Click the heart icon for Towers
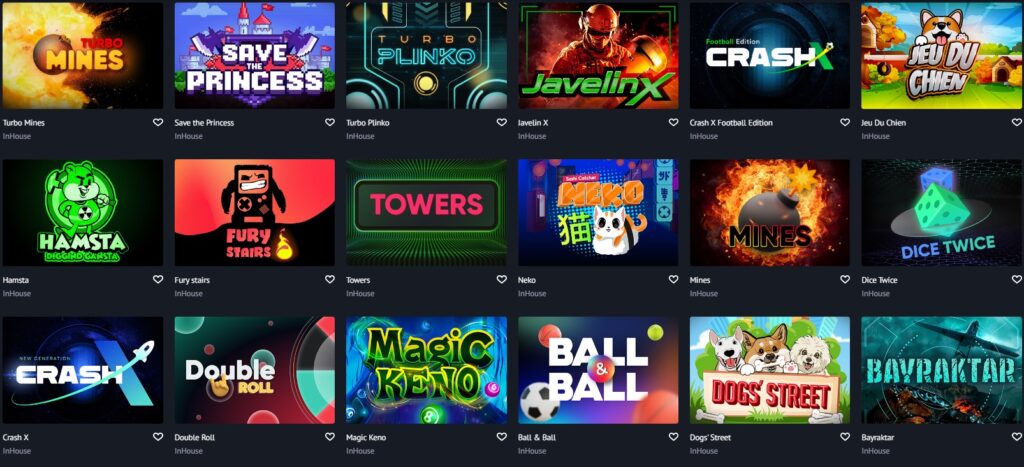 pyautogui.click(x=501, y=280)
